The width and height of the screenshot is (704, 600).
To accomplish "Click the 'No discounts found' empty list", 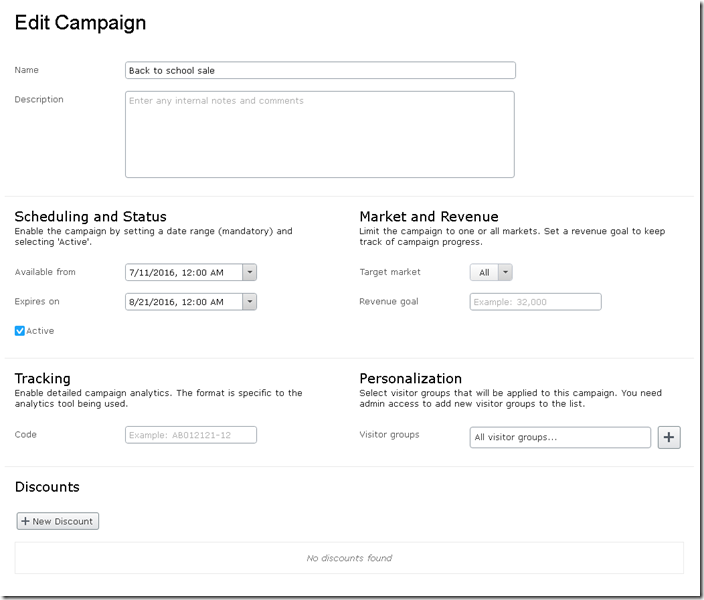I will (349, 558).
